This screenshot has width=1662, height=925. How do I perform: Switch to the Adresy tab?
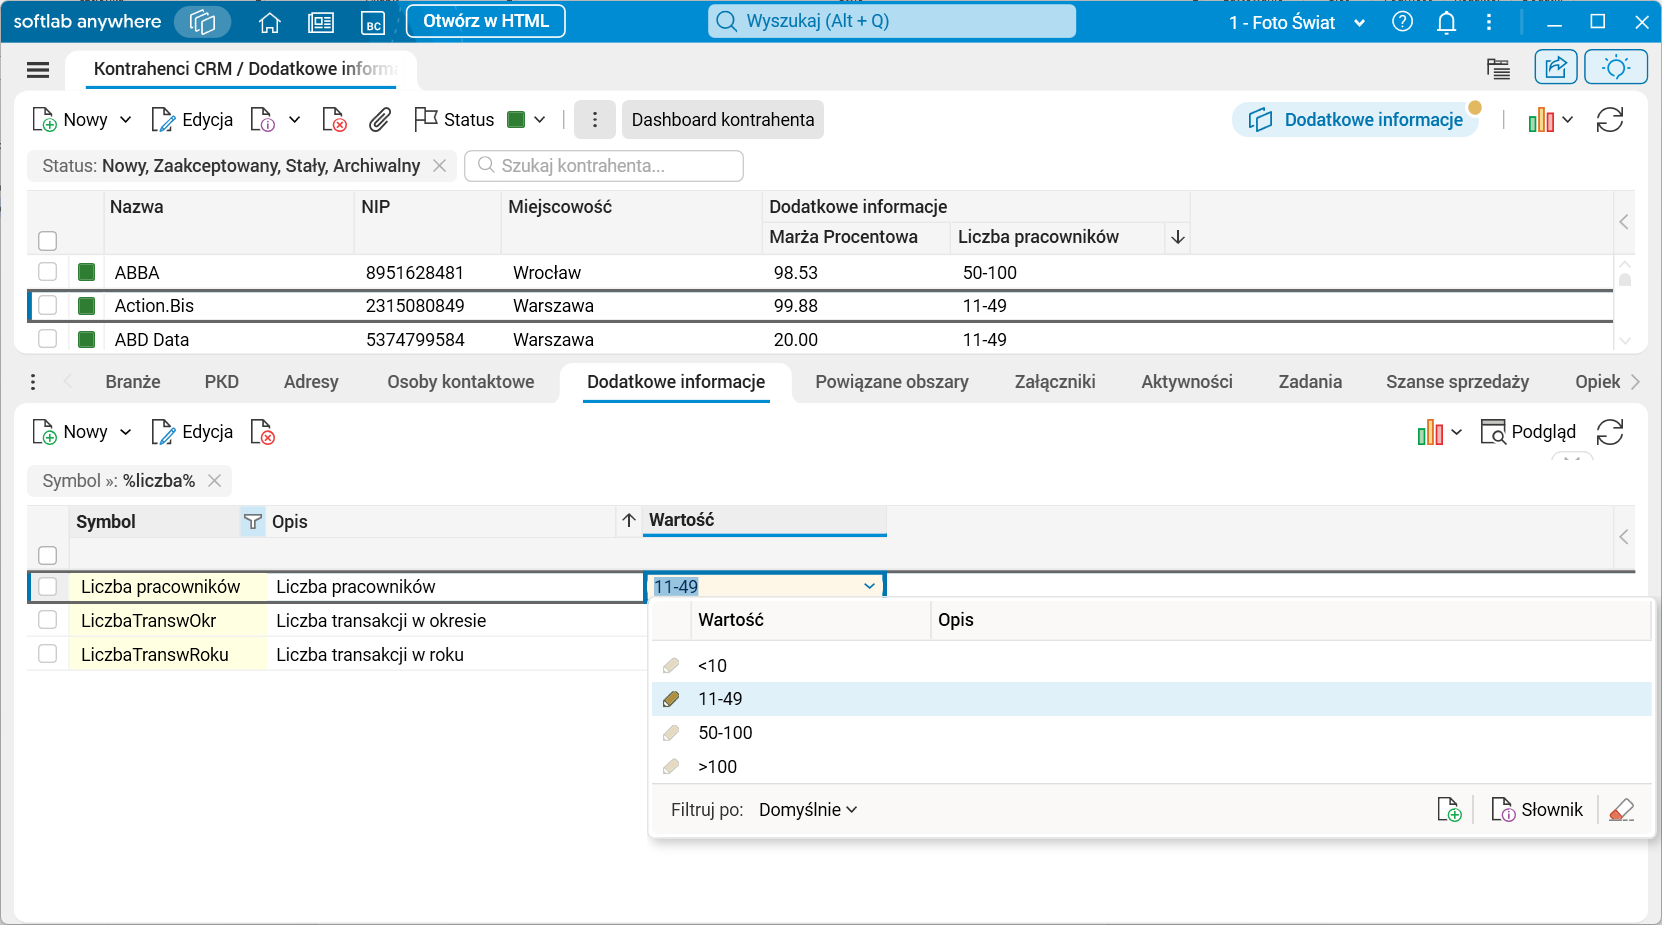311,382
